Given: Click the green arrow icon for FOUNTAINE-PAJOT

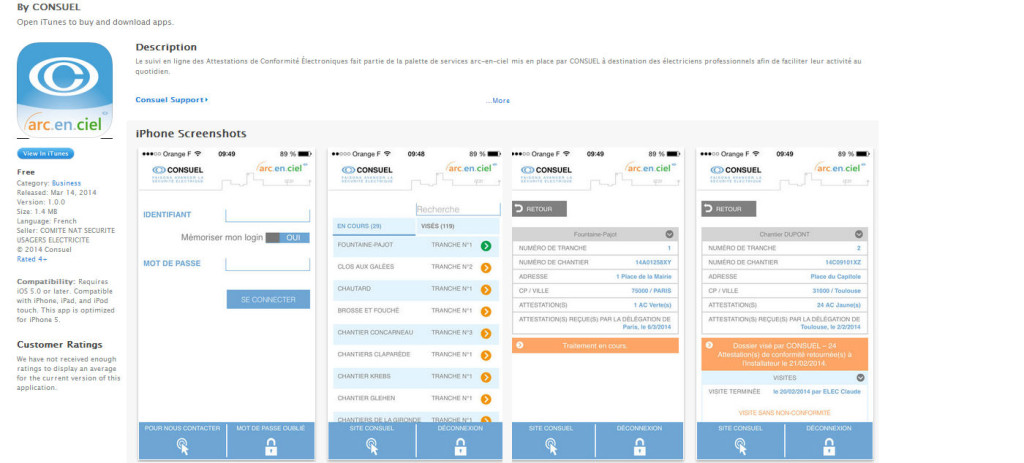Looking at the screenshot, I should (x=486, y=245).
